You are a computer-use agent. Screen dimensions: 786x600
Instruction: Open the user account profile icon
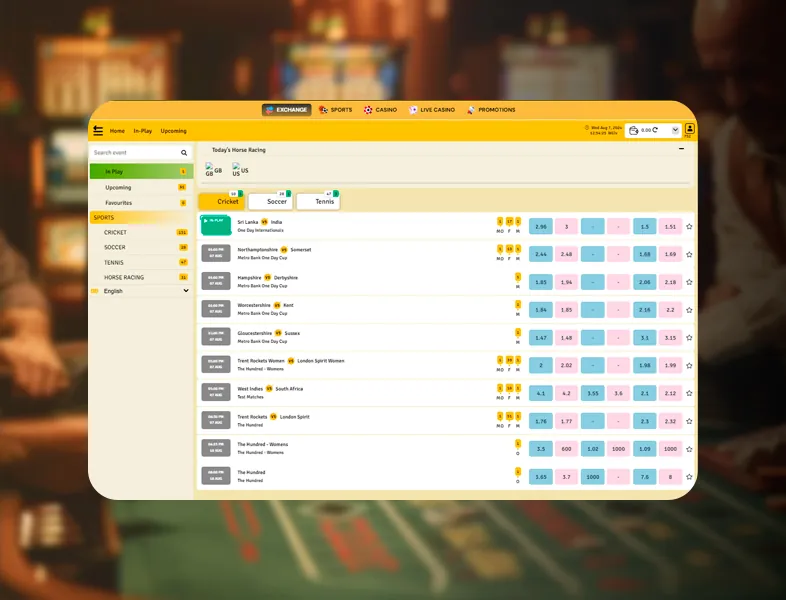point(689,129)
